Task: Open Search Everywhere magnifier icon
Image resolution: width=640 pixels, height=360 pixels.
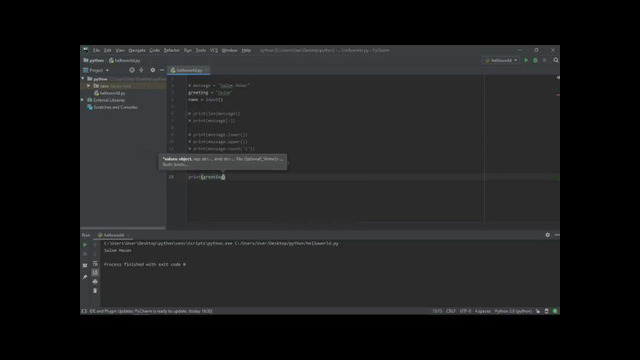Action: pos(556,60)
